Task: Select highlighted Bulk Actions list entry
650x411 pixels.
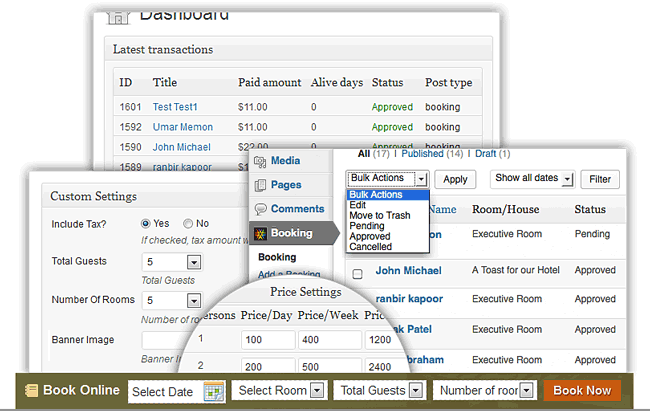Action: (388, 195)
